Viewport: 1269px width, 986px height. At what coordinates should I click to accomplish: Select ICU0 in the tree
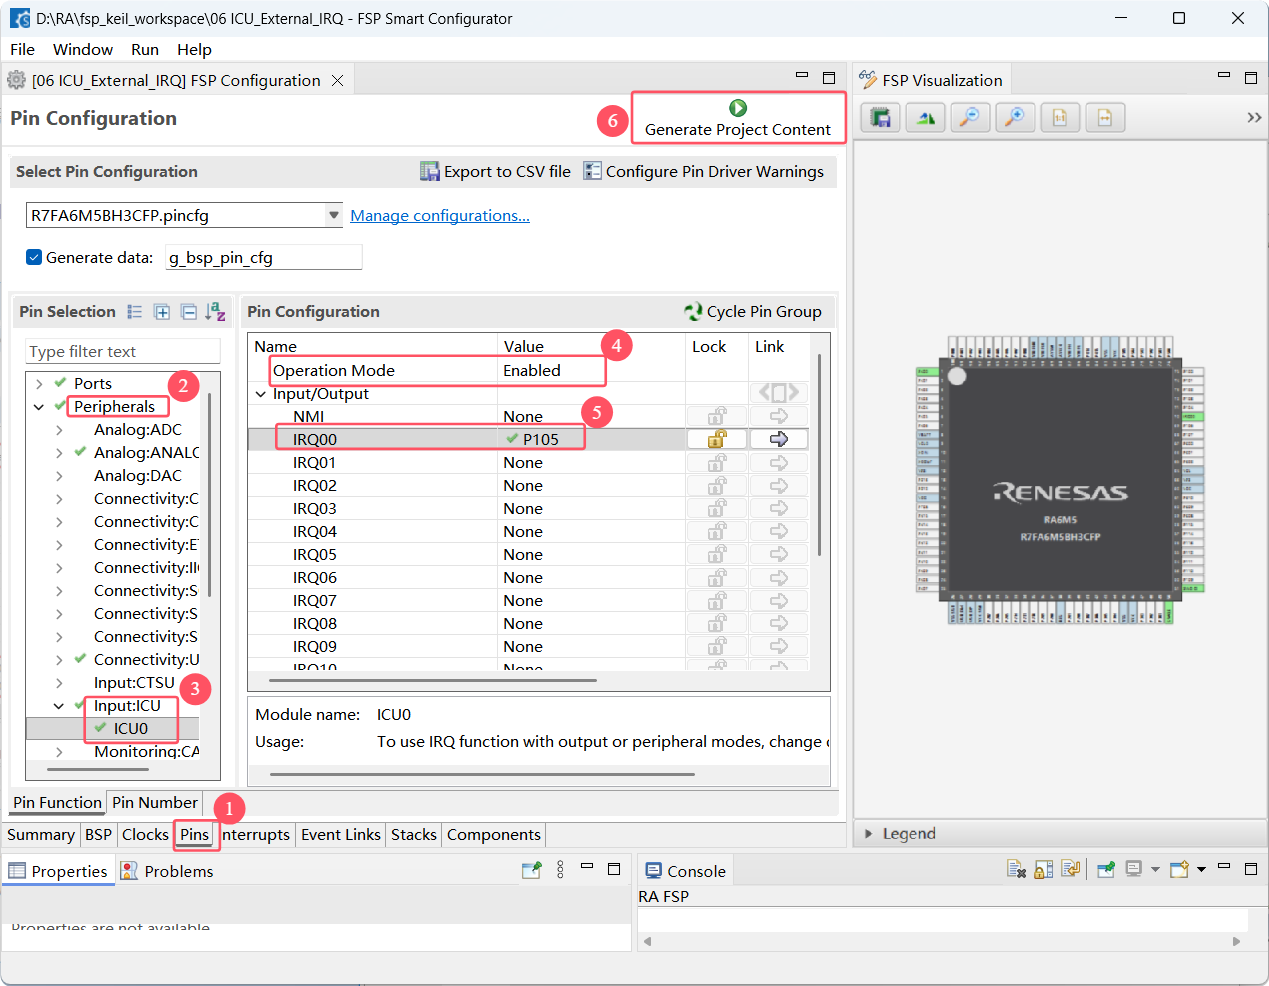pyautogui.click(x=131, y=729)
